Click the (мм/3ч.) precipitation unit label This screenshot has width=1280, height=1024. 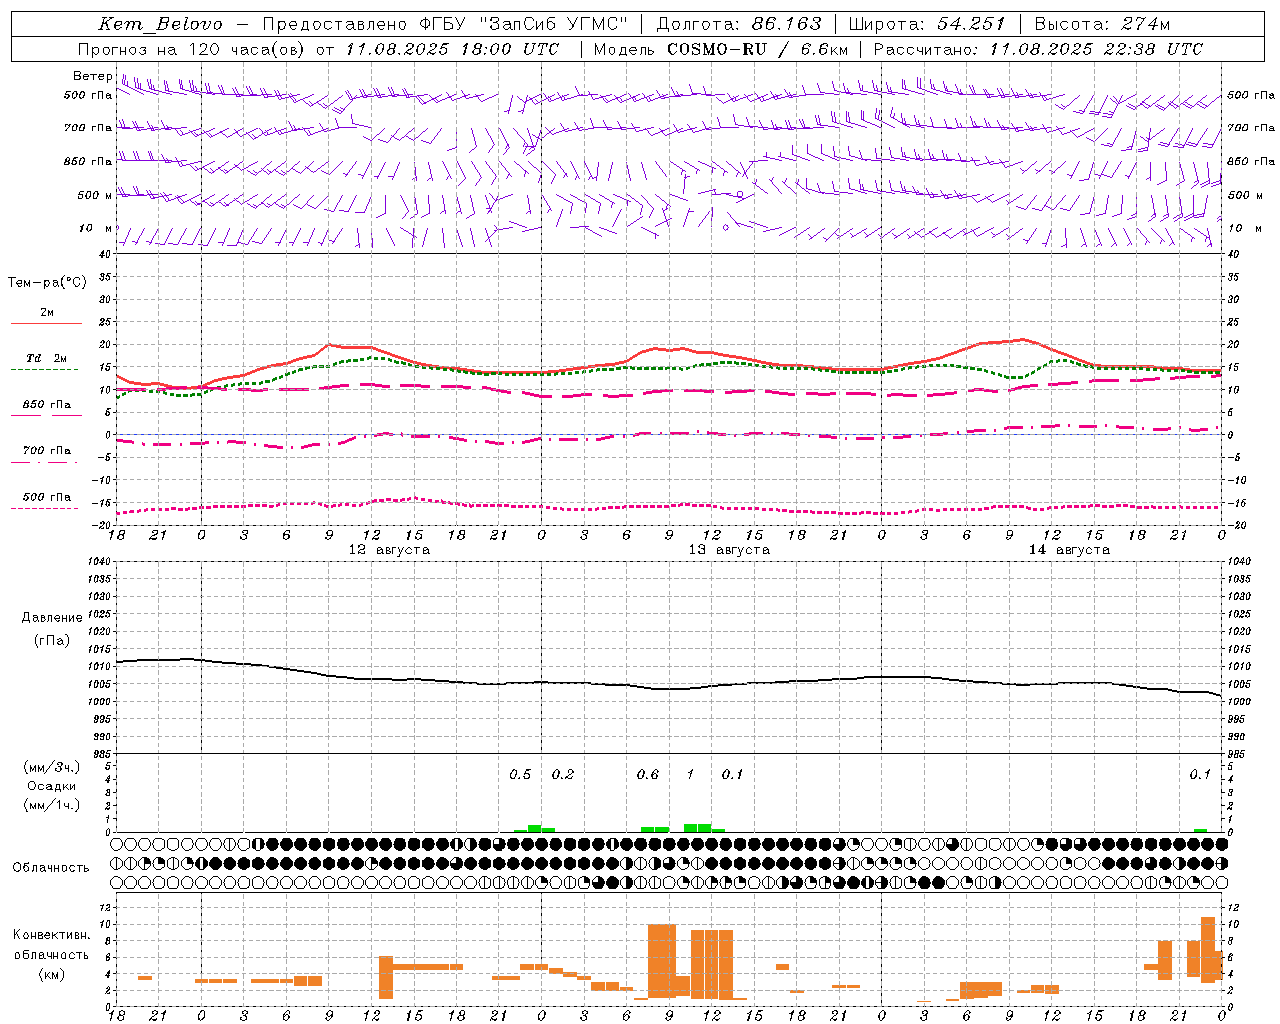(52, 767)
